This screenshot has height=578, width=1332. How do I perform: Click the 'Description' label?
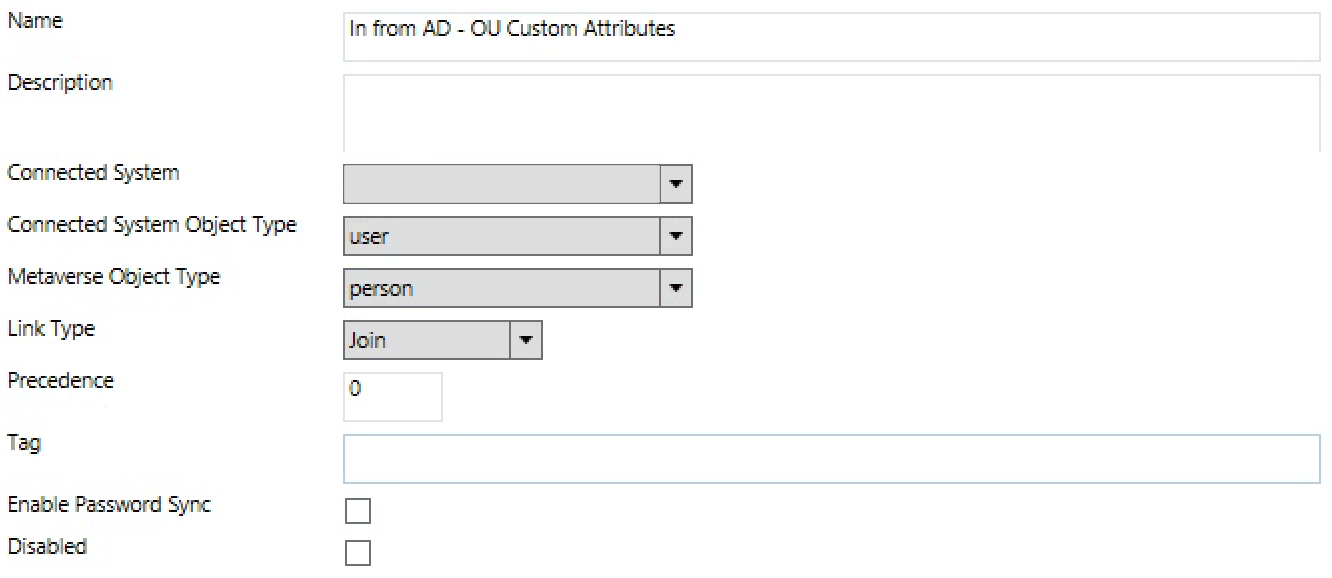tap(60, 83)
